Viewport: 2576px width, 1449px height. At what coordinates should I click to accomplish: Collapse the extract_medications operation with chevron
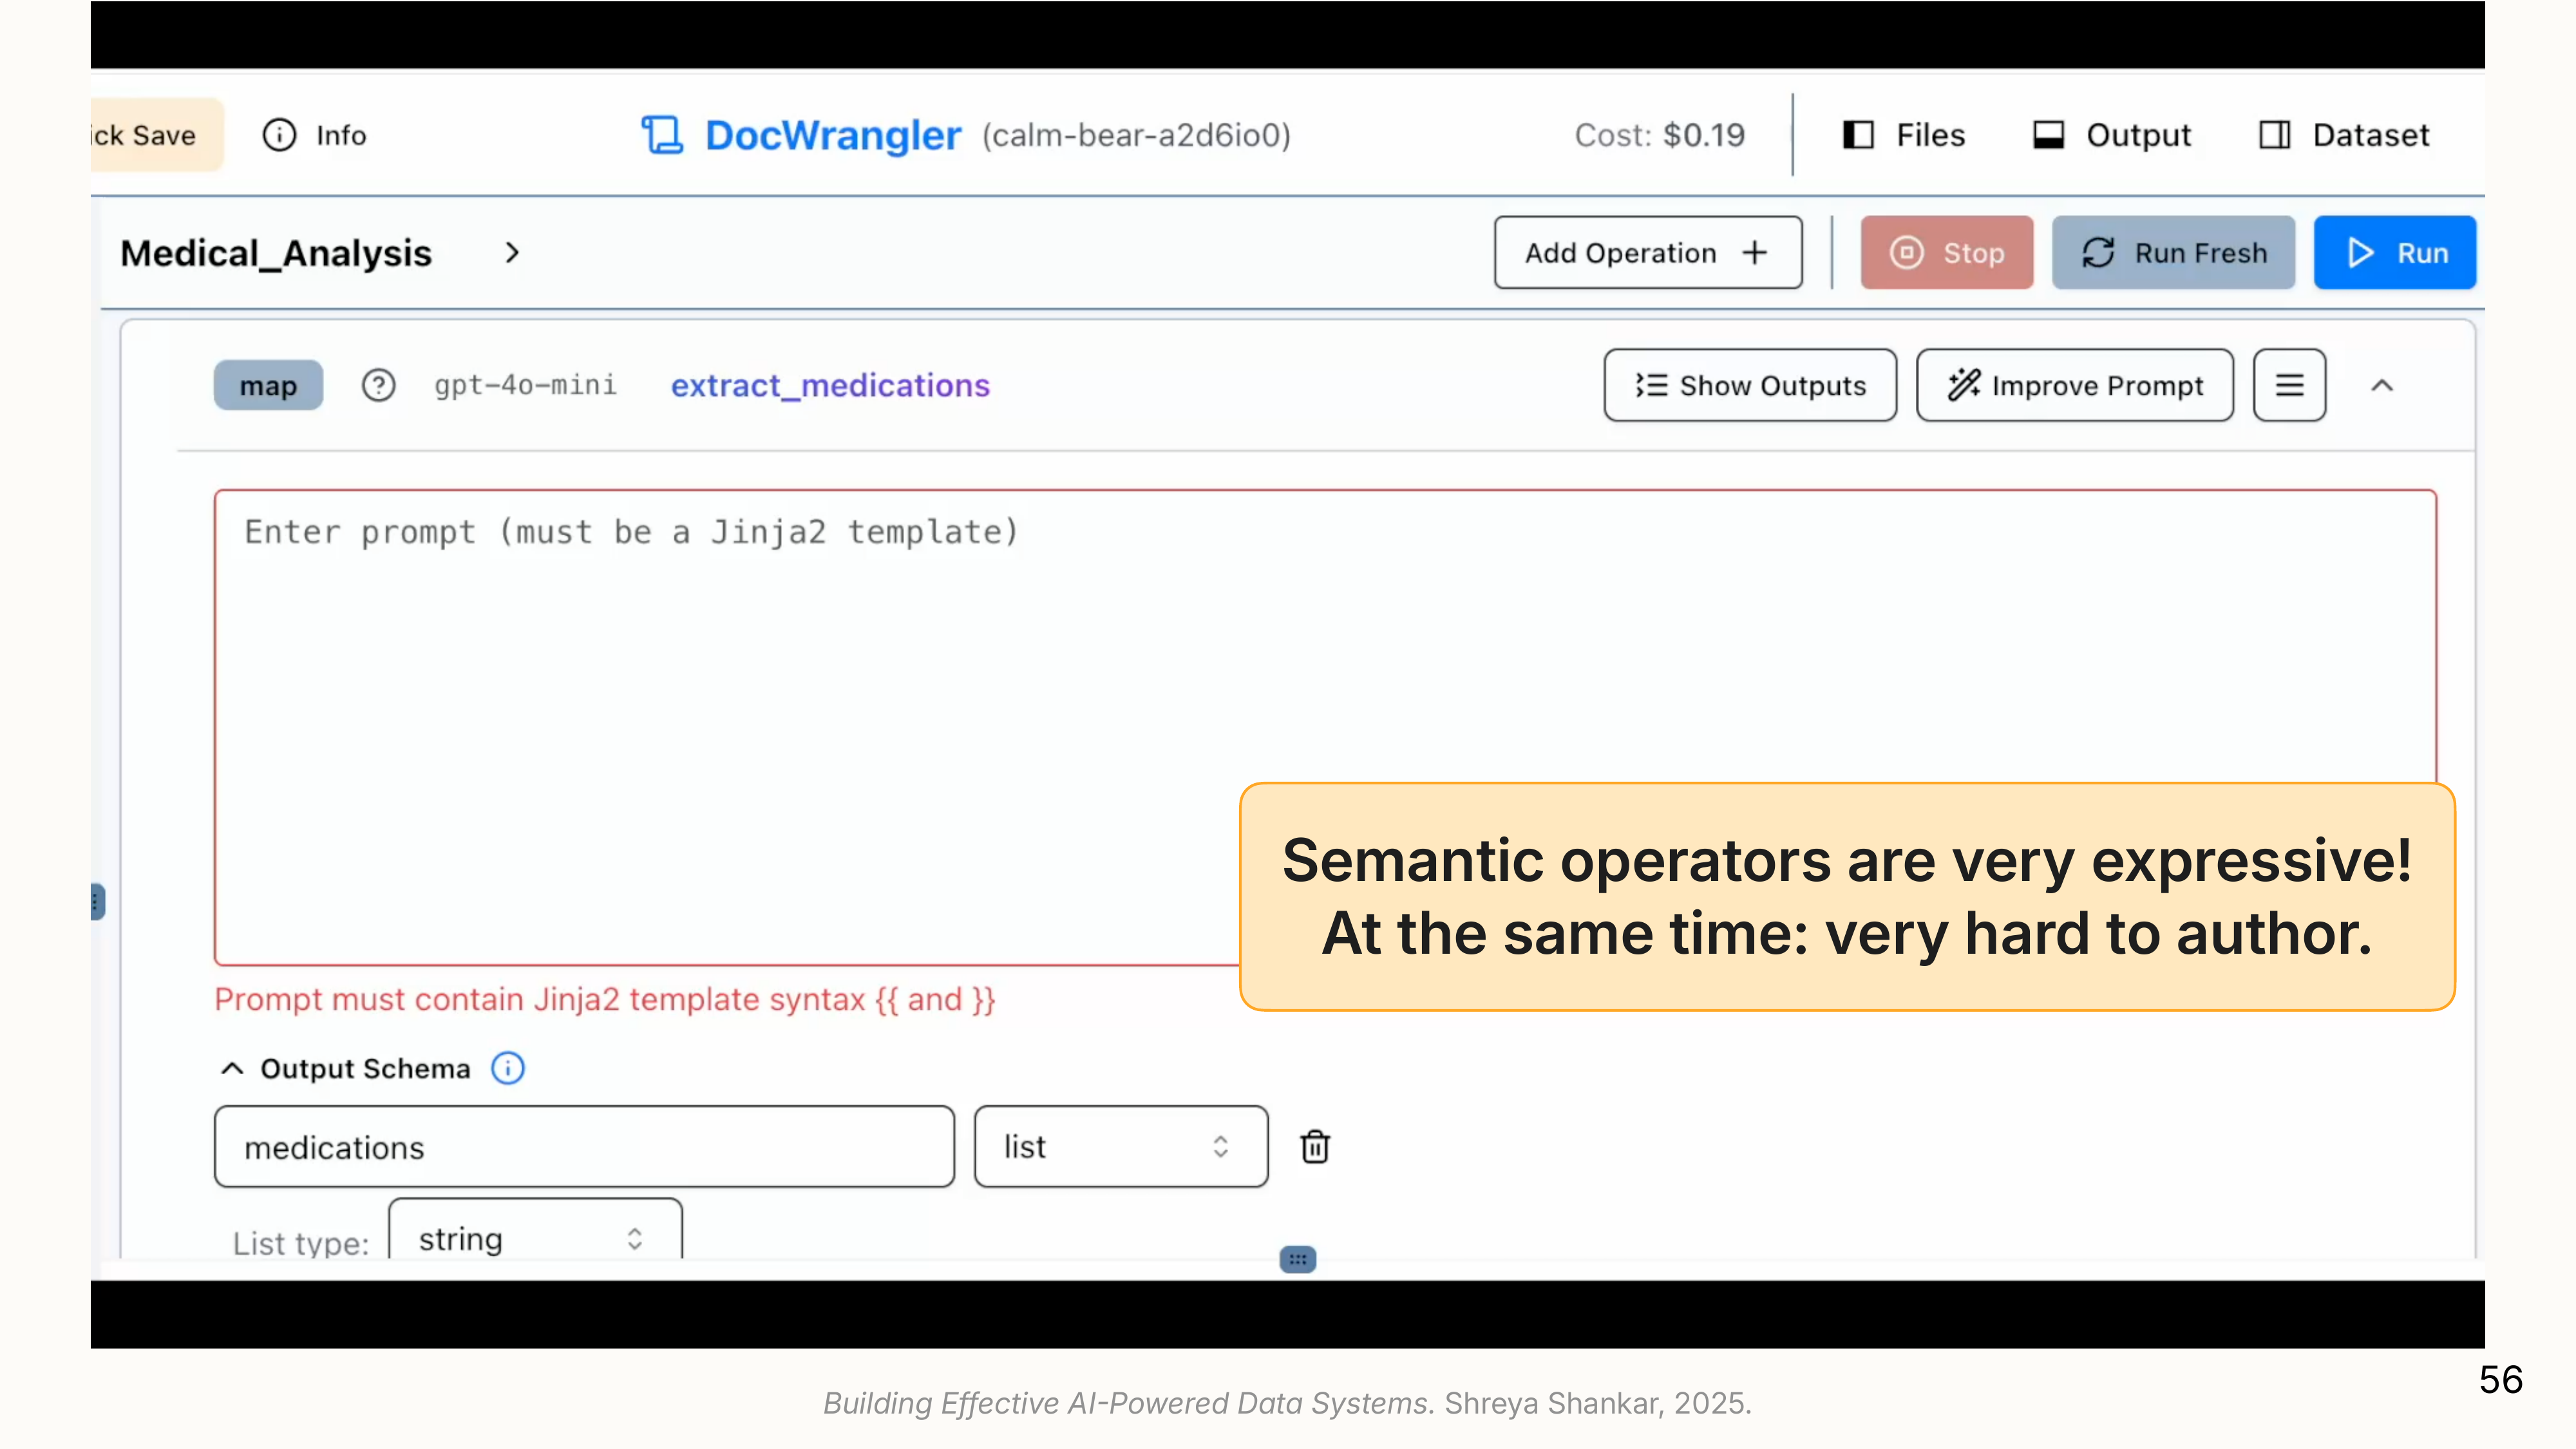pyautogui.click(x=2382, y=386)
